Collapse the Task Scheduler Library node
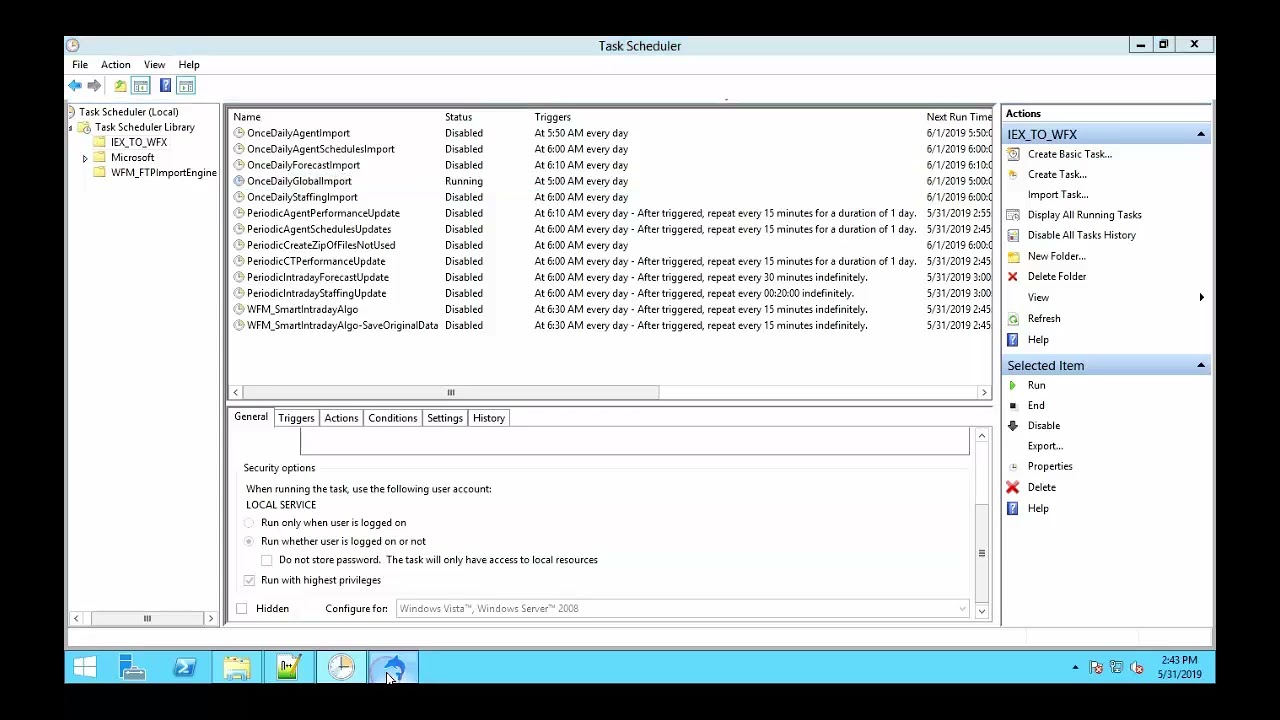1280x720 pixels. (70, 128)
